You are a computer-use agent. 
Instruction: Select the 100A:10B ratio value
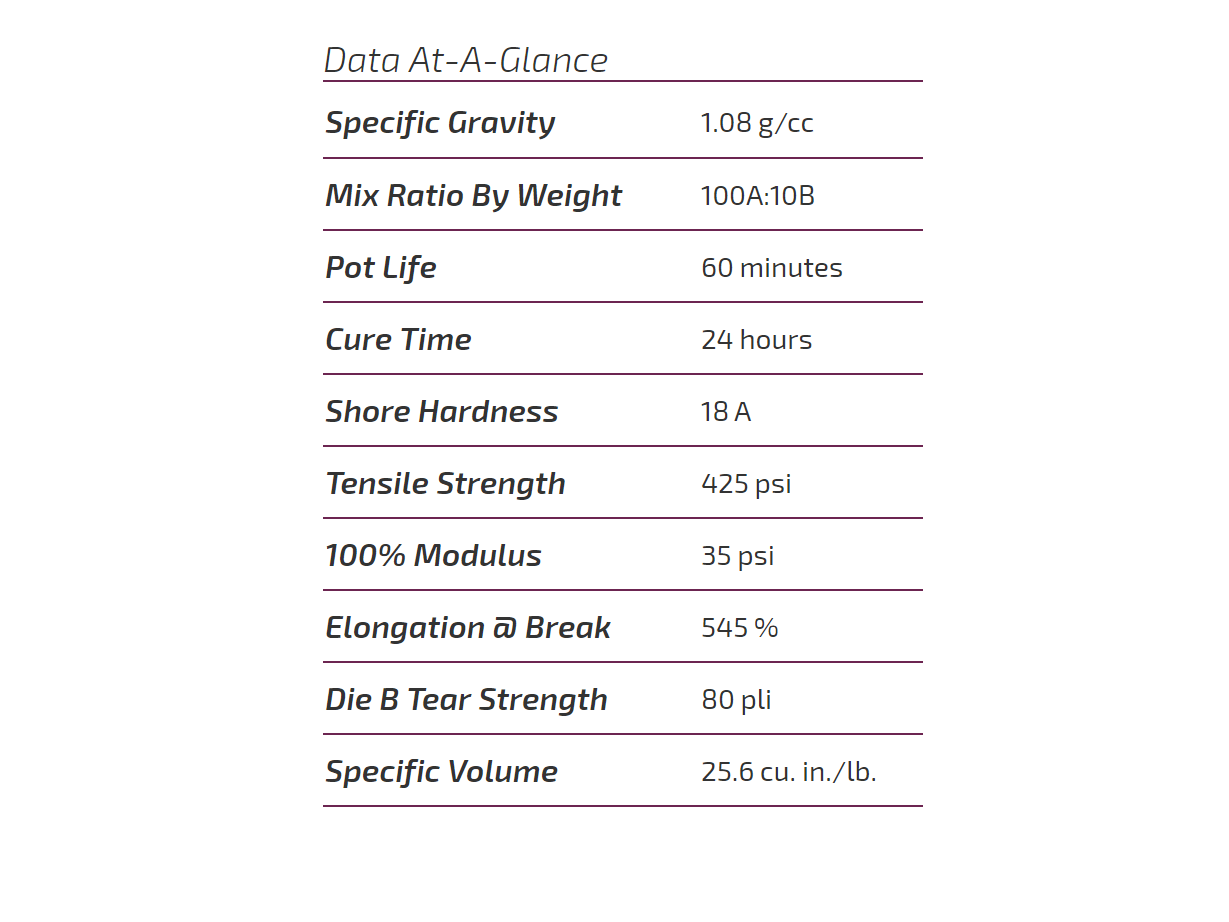pyautogui.click(x=758, y=195)
